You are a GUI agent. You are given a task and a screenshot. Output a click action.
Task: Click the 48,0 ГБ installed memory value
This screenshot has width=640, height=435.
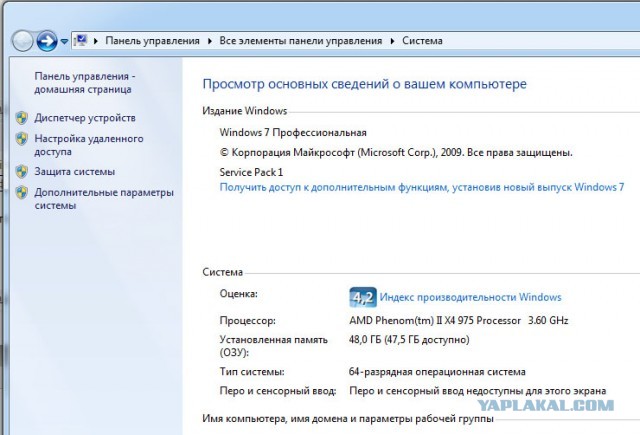click(409, 340)
